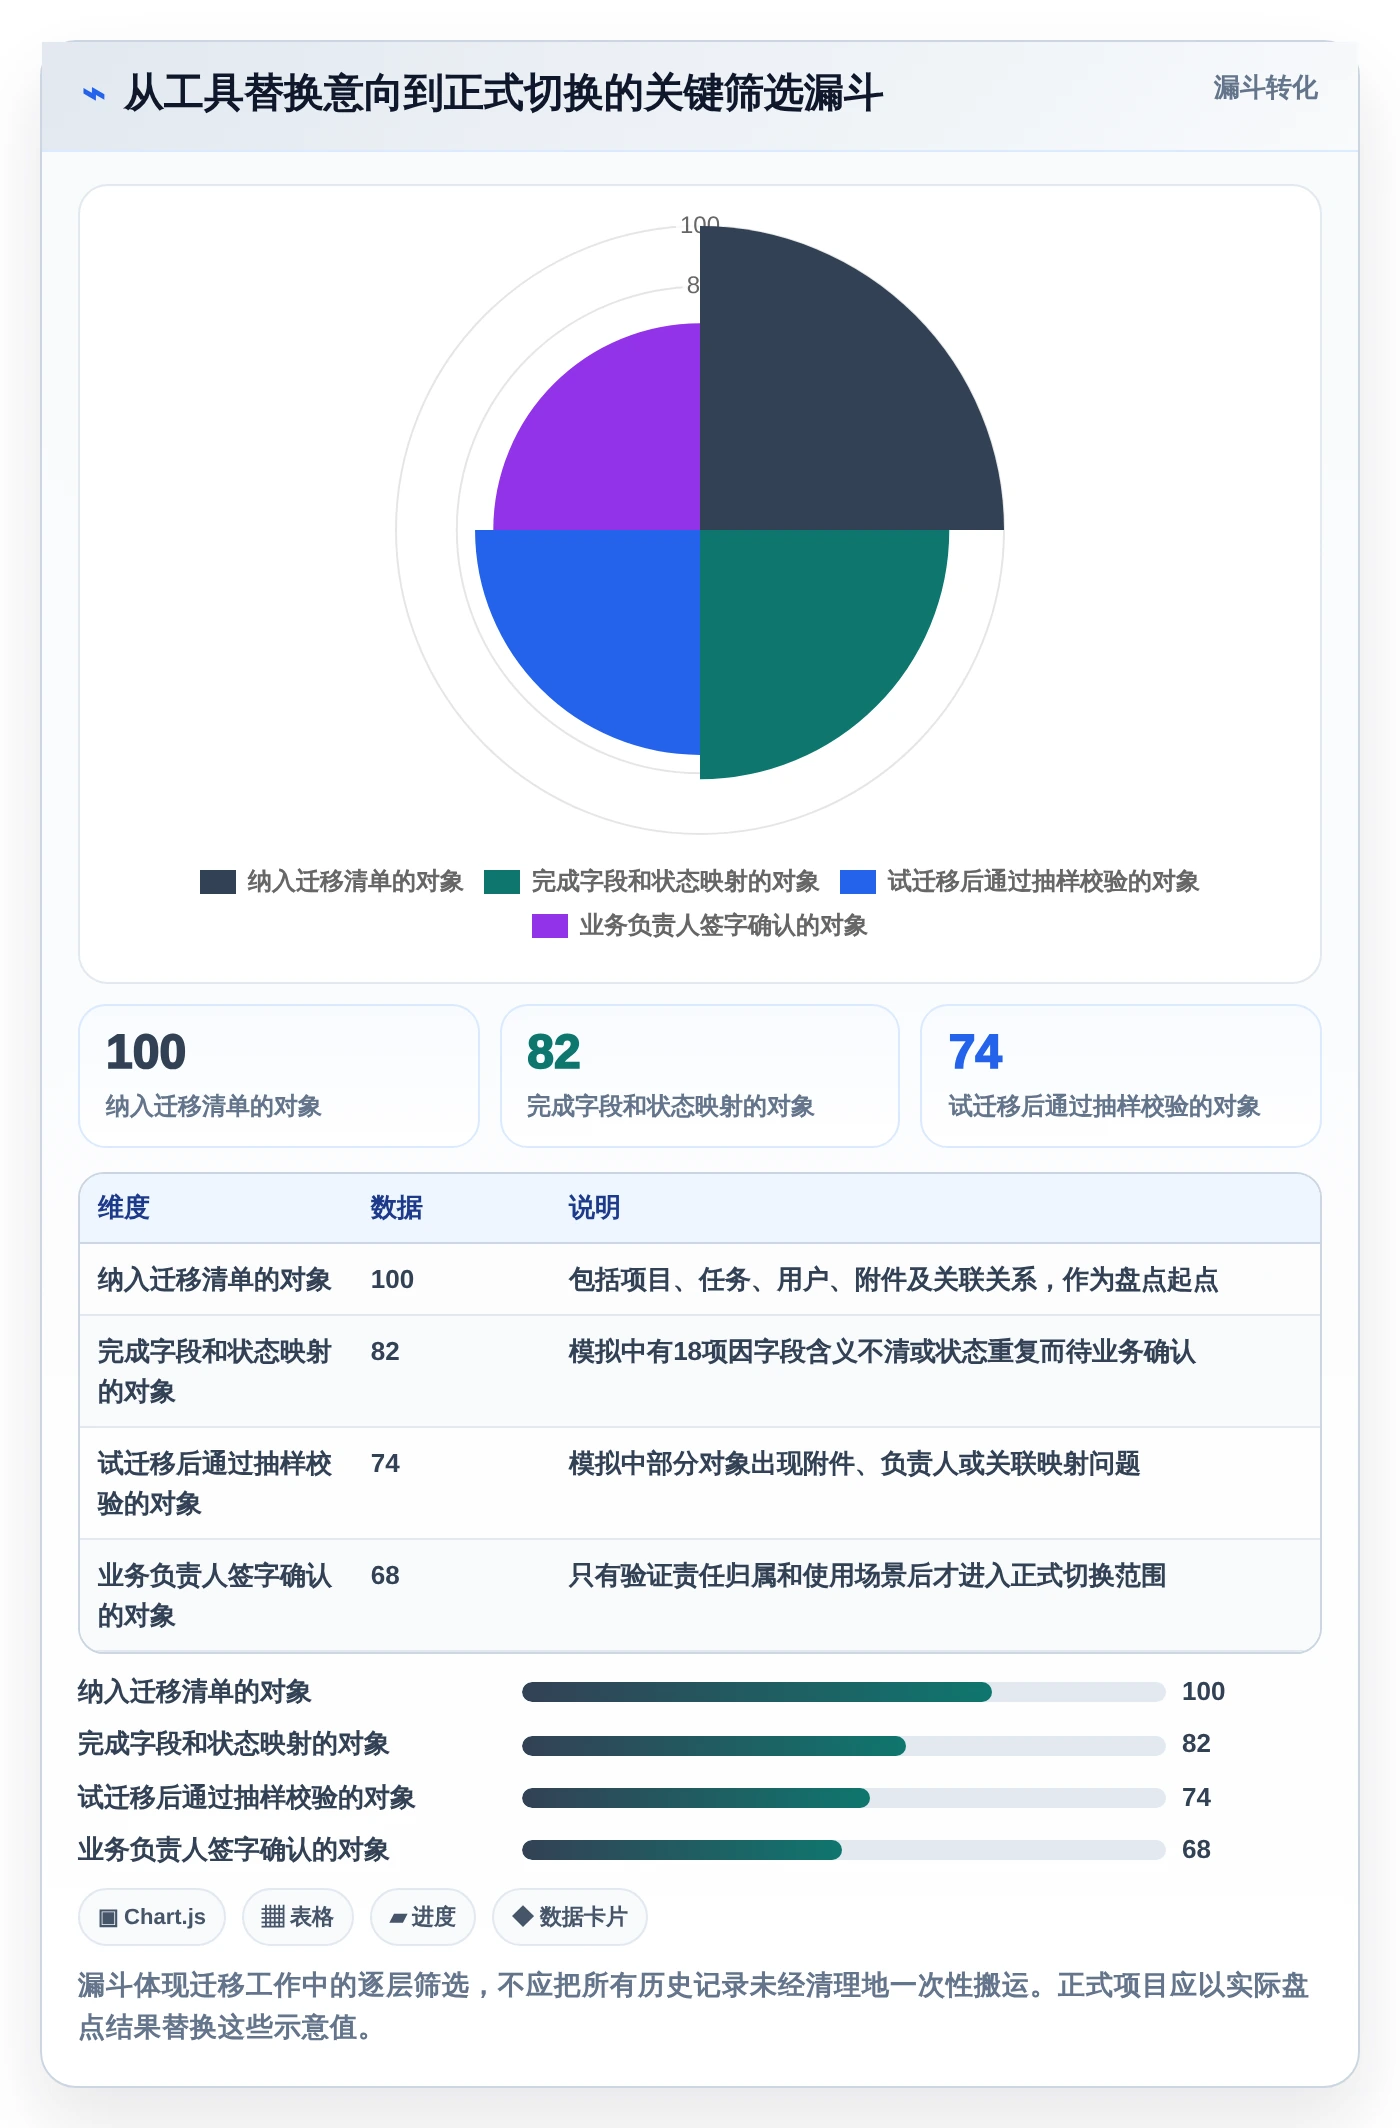This screenshot has width=1400, height=2128.
Task: Click the 表格 tag chip
Action: point(297,1917)
